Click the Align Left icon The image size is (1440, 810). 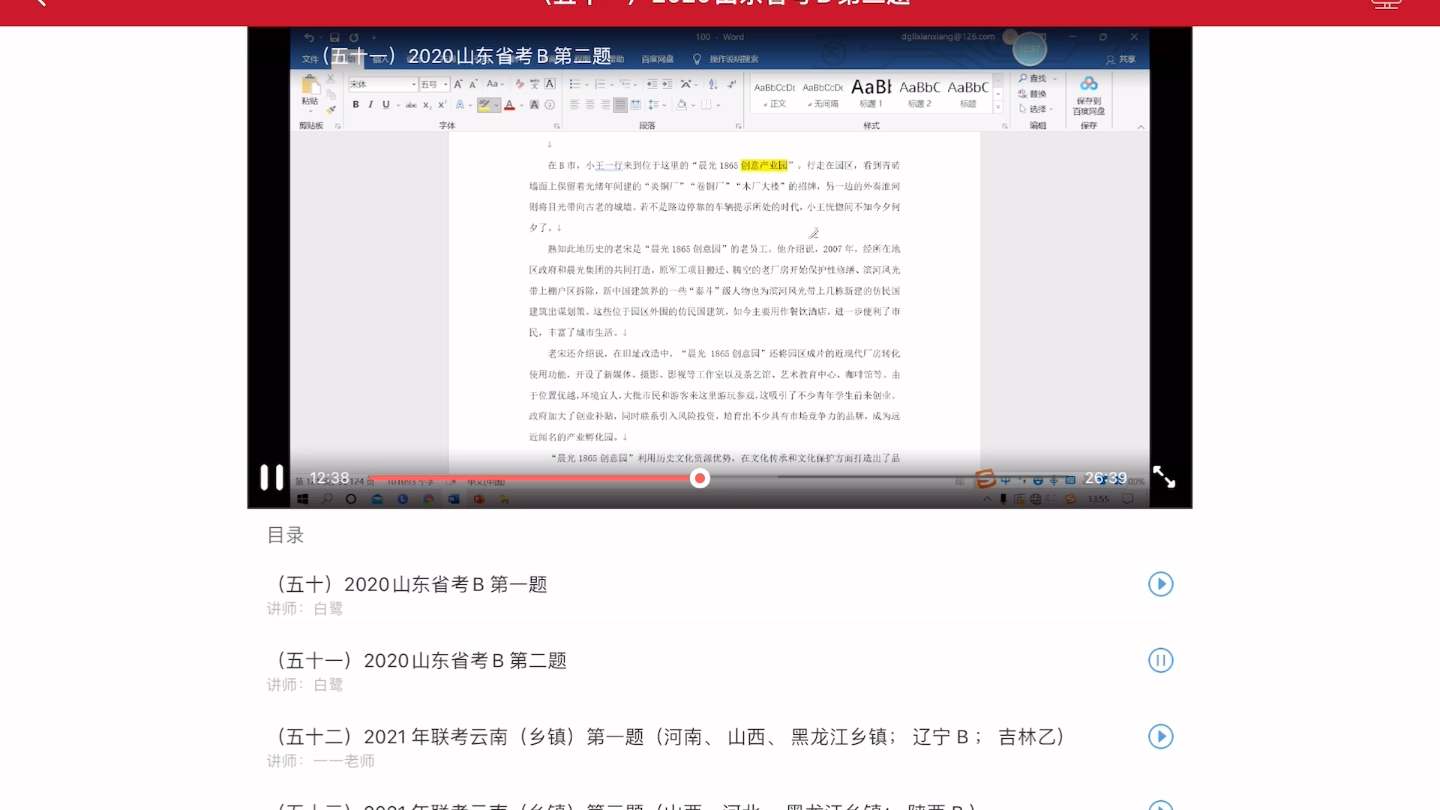coord(575,105)
